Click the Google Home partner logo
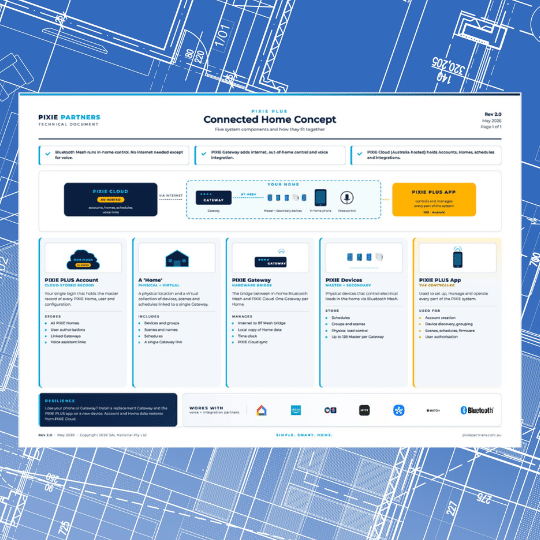The image size is (540, 540). click(x=261, y=410)
